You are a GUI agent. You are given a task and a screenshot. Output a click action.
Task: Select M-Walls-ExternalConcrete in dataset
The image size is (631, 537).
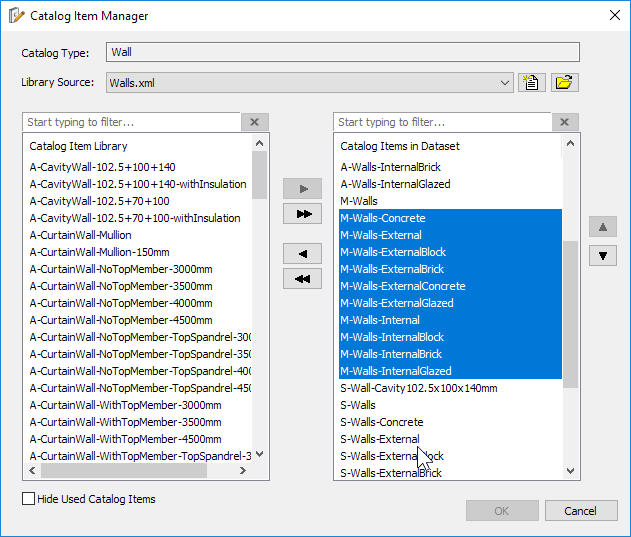pos(450,286)
